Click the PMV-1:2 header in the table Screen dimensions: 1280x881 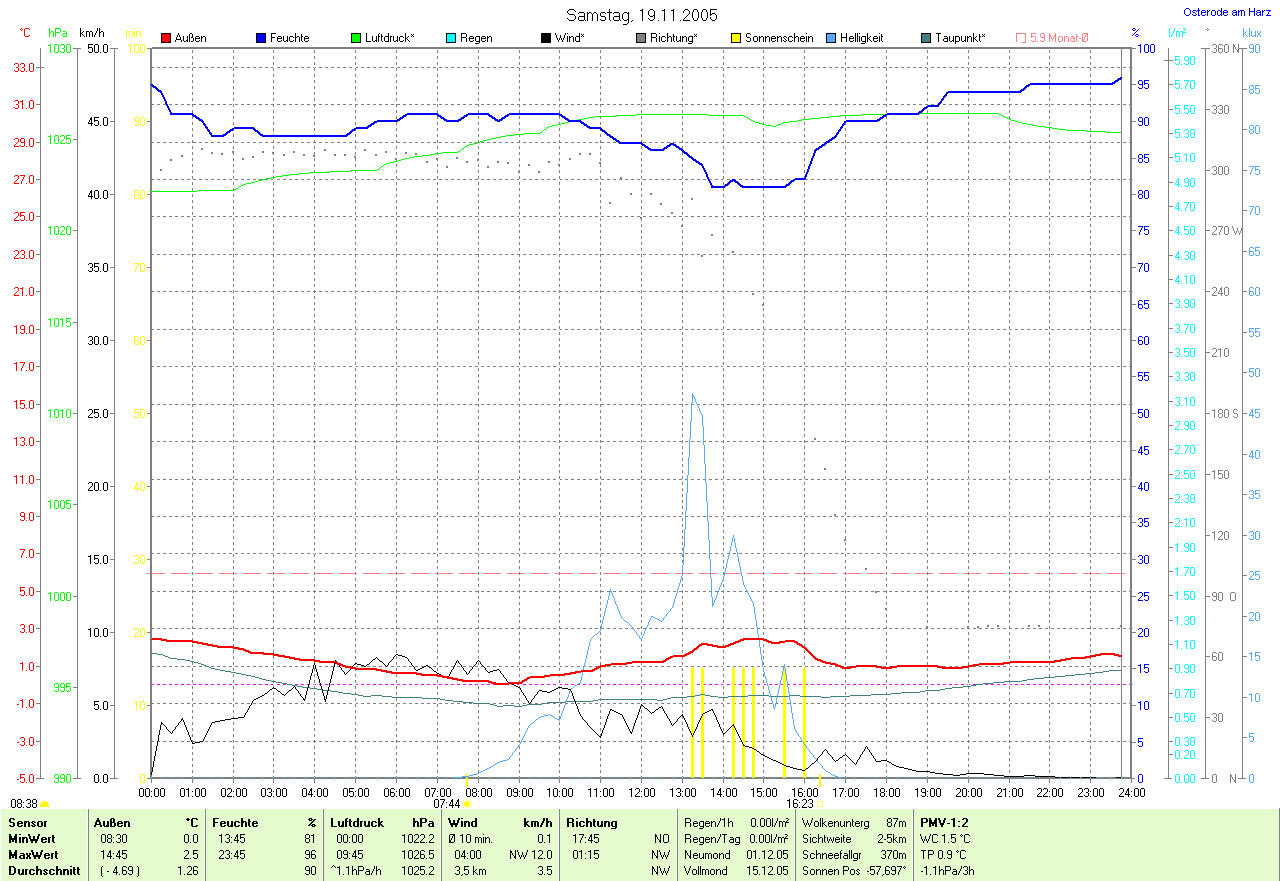tap(944, 823)
